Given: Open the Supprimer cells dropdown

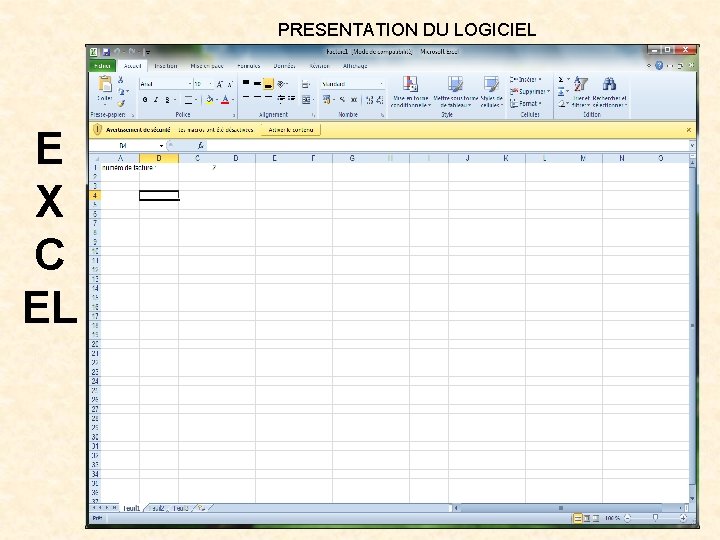Looking at the screenshot, I should (529, 92).
